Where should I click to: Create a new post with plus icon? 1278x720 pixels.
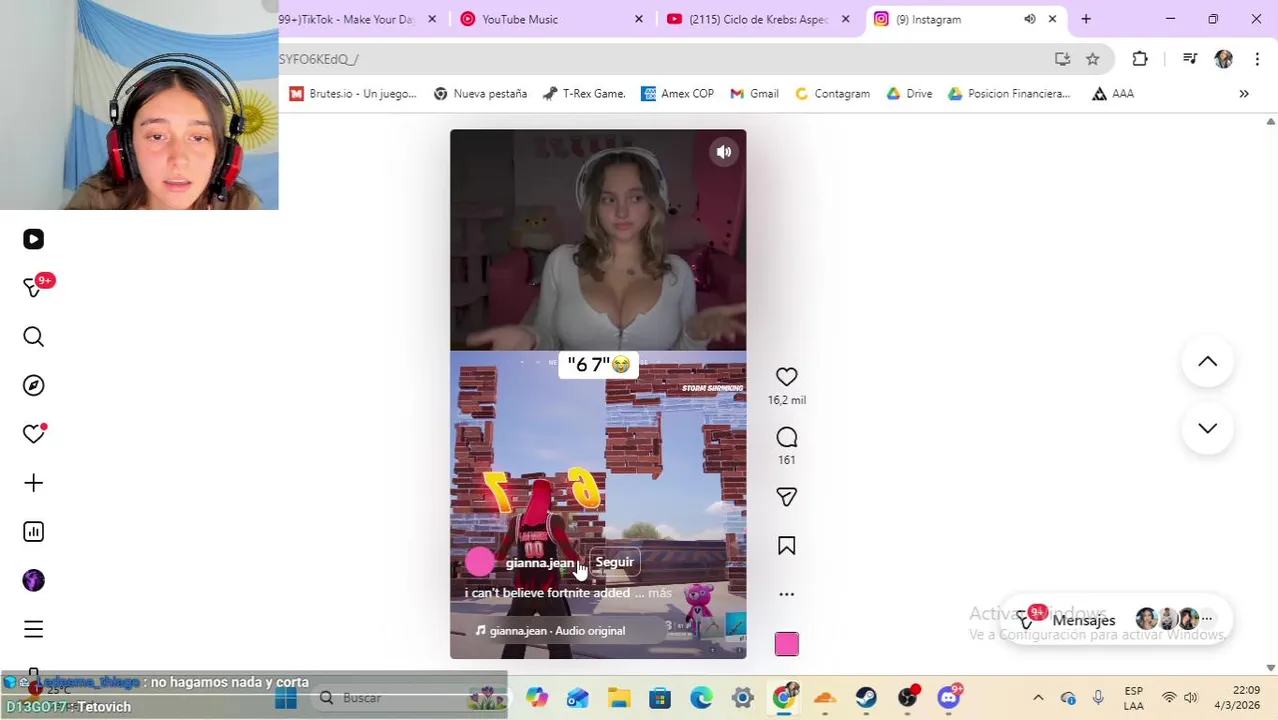click(x=33, y=483)
